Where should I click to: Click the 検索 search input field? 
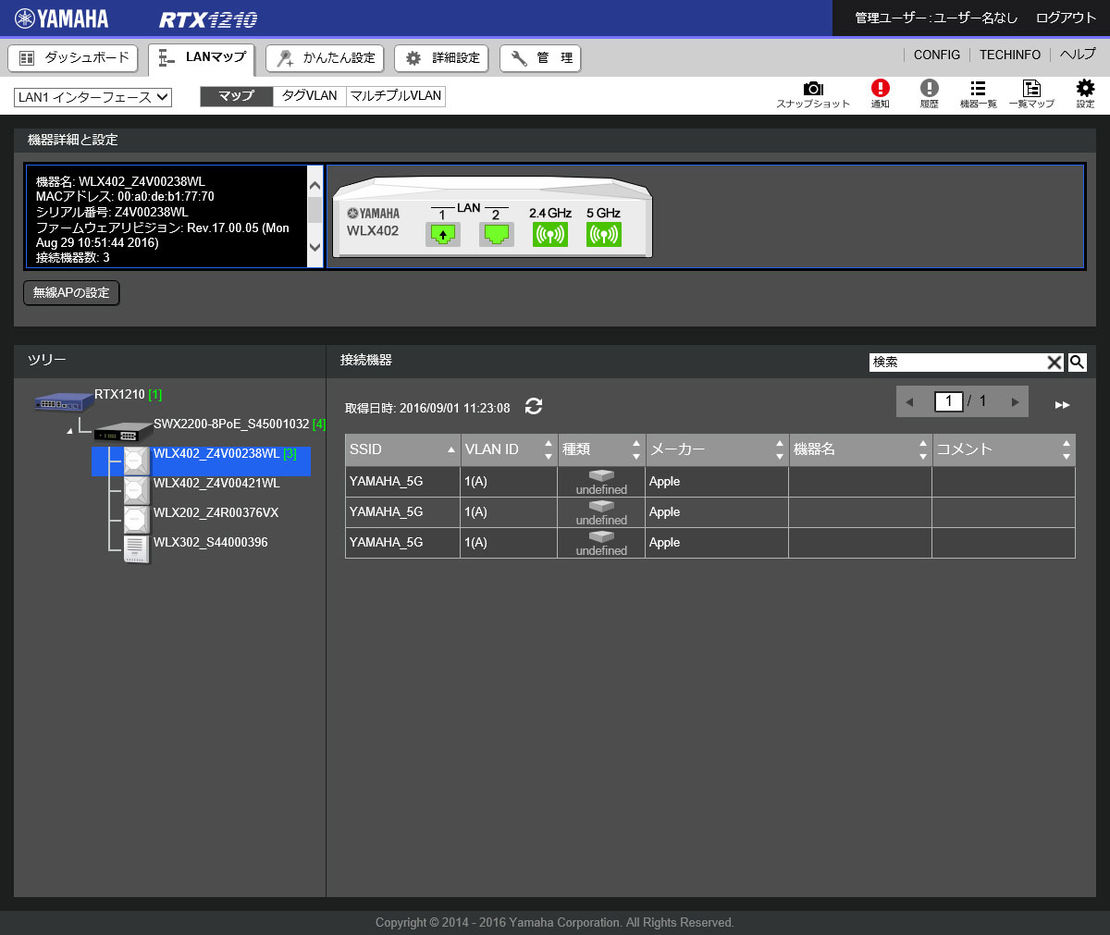(957, 362)
